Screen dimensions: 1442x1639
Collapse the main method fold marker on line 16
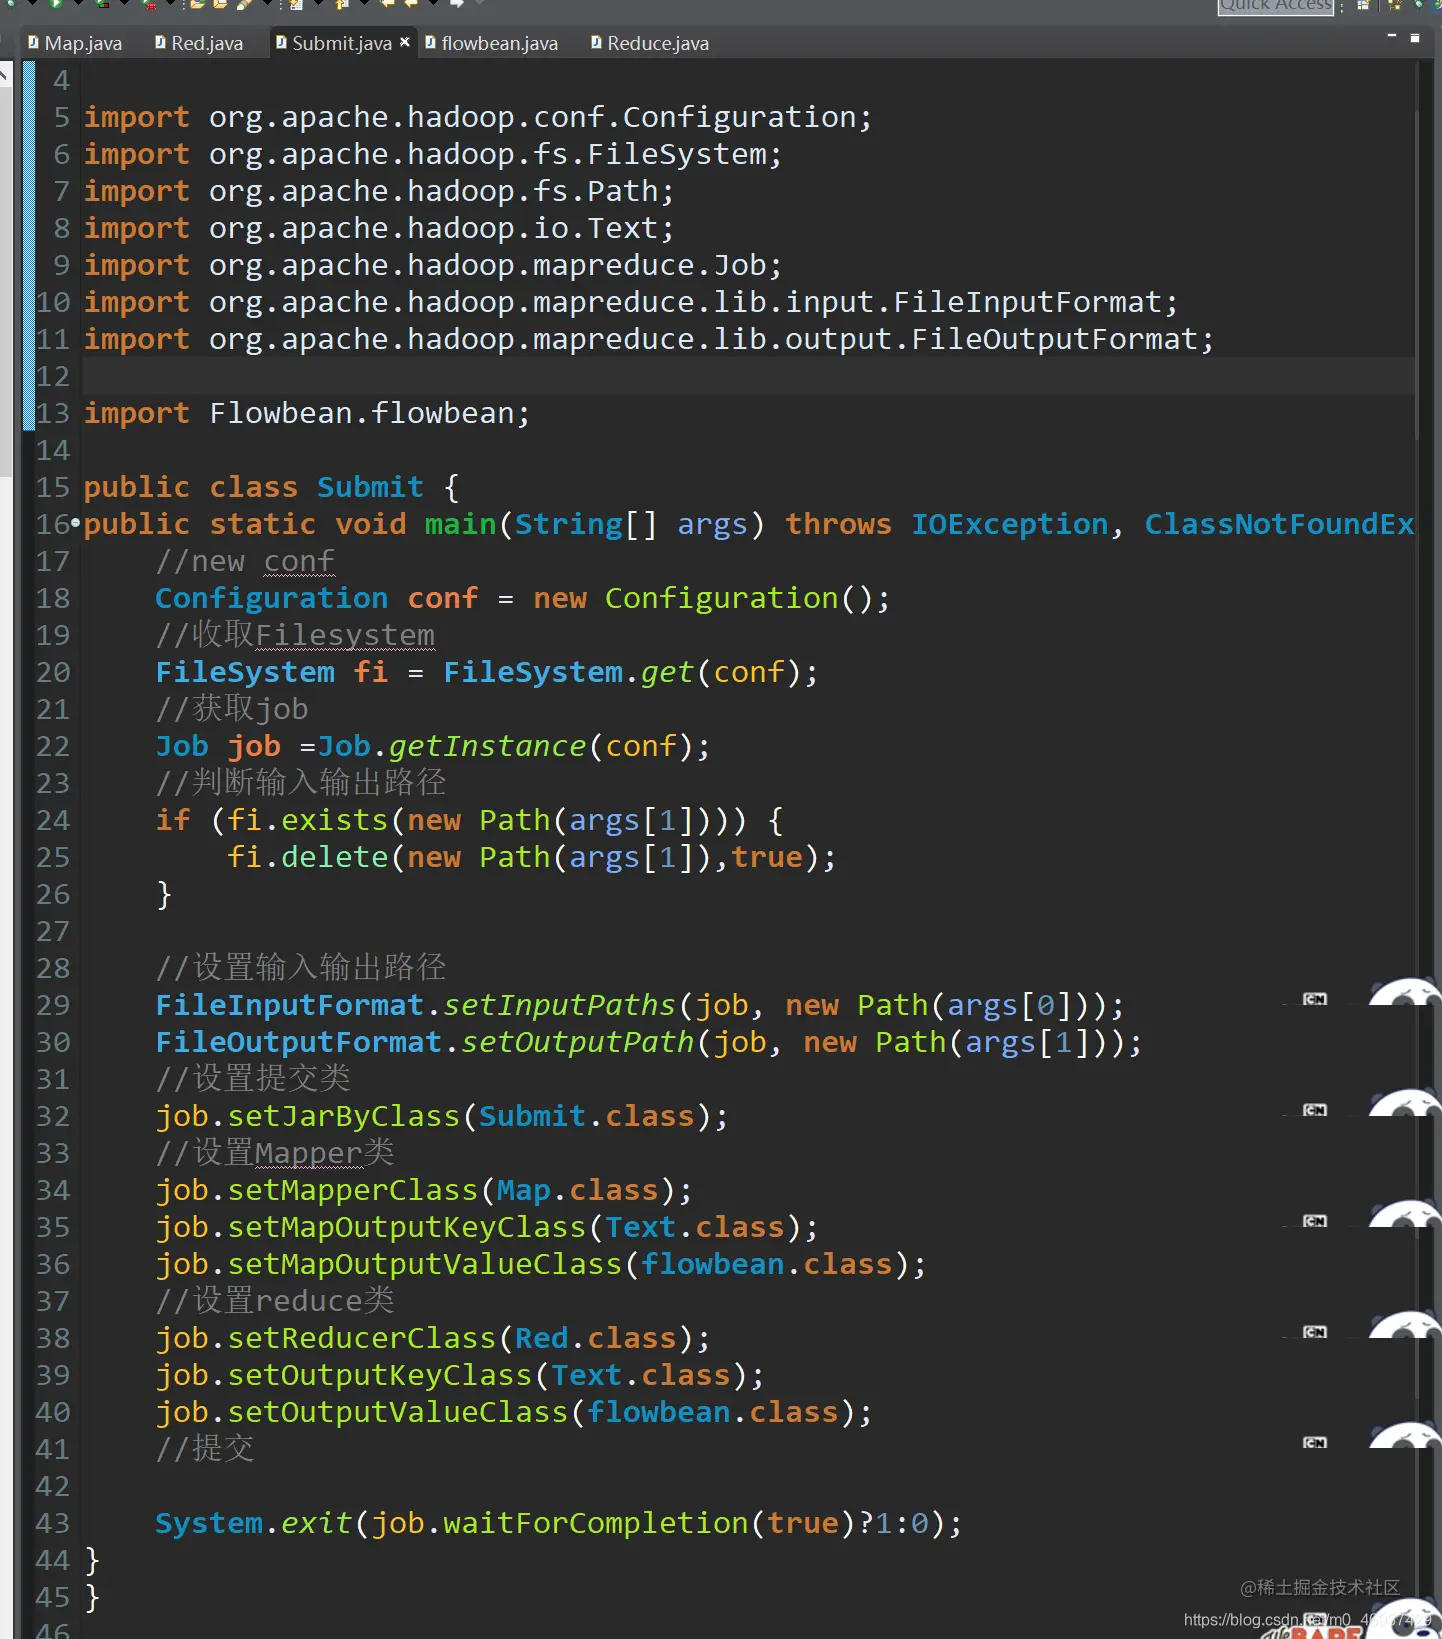(x=76, y=522)
